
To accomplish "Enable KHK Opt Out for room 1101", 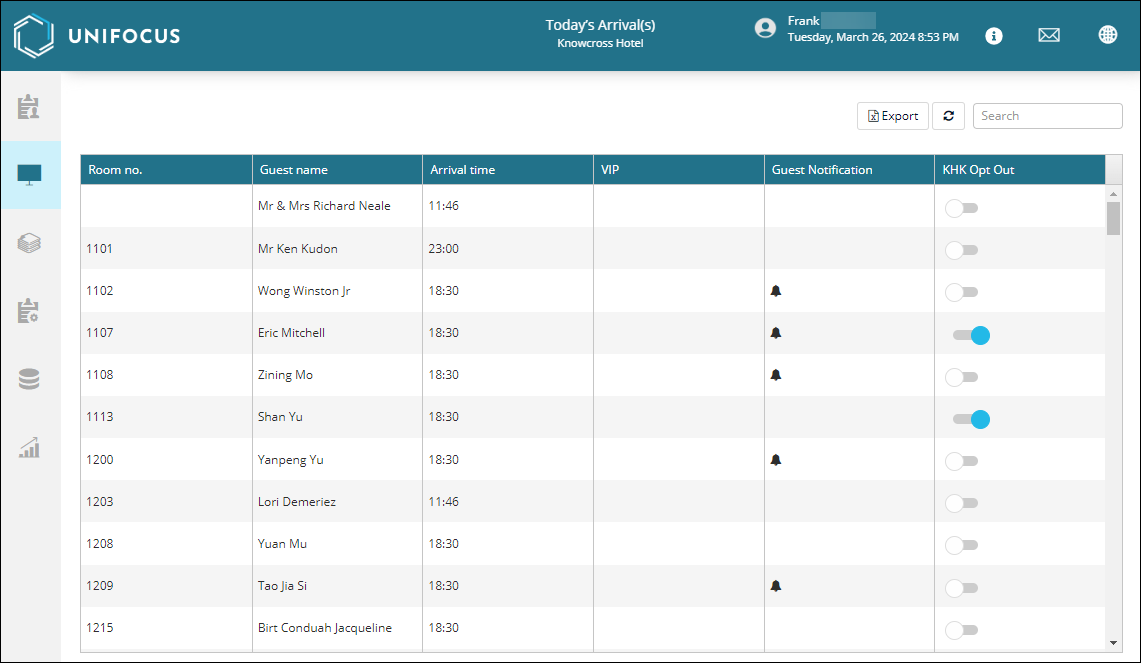I will pyautogui.click(x=962, y=250).
